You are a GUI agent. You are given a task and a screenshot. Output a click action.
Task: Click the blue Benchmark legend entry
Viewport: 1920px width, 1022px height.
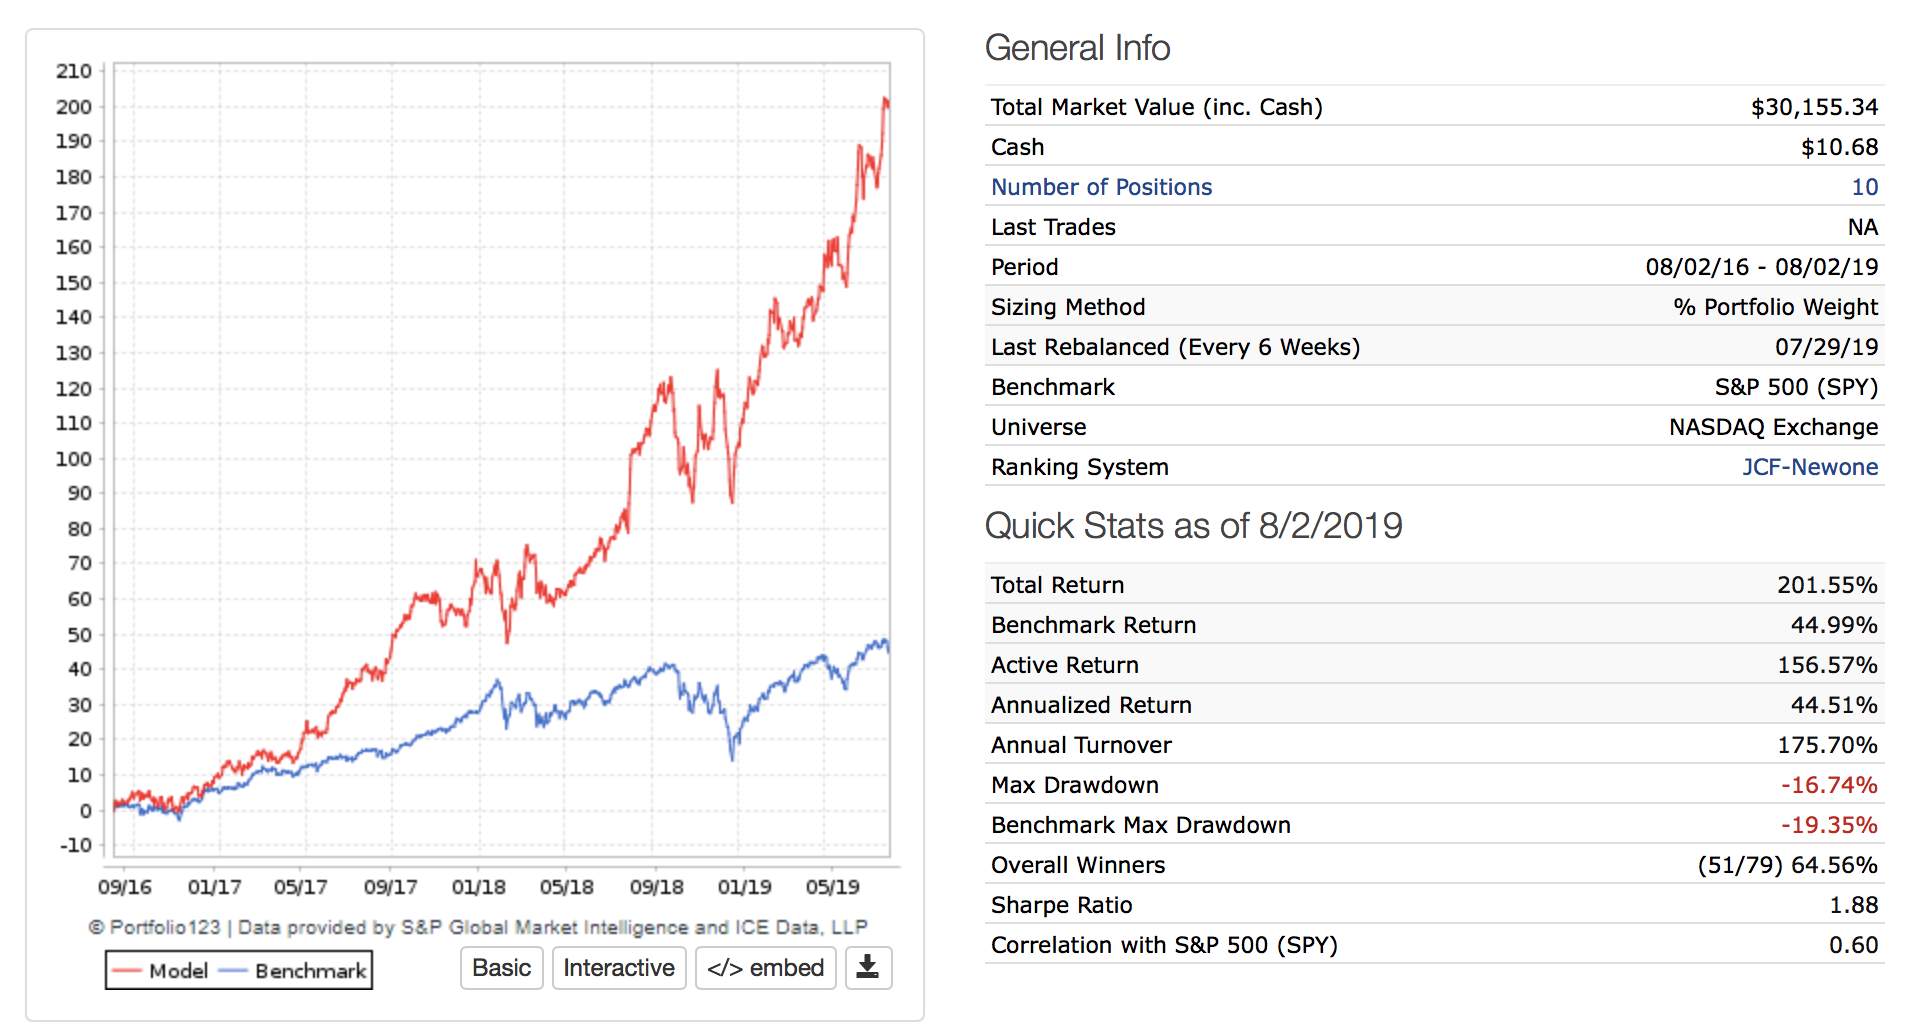[x=295, y=970]
